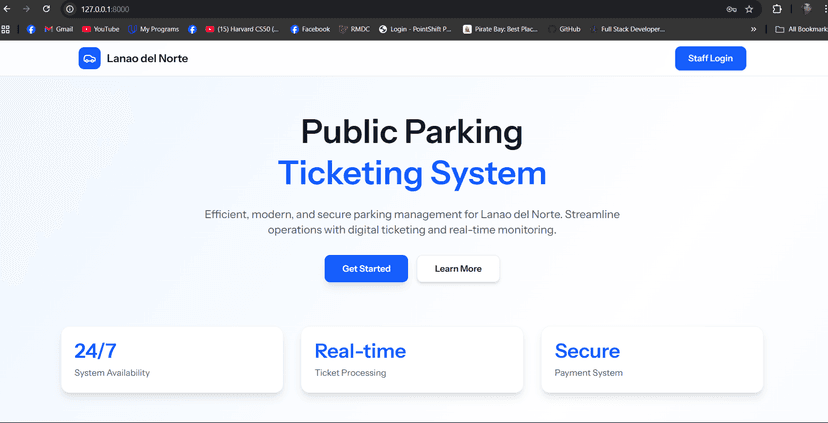Click the Real-time stat text

click(360, 351)
